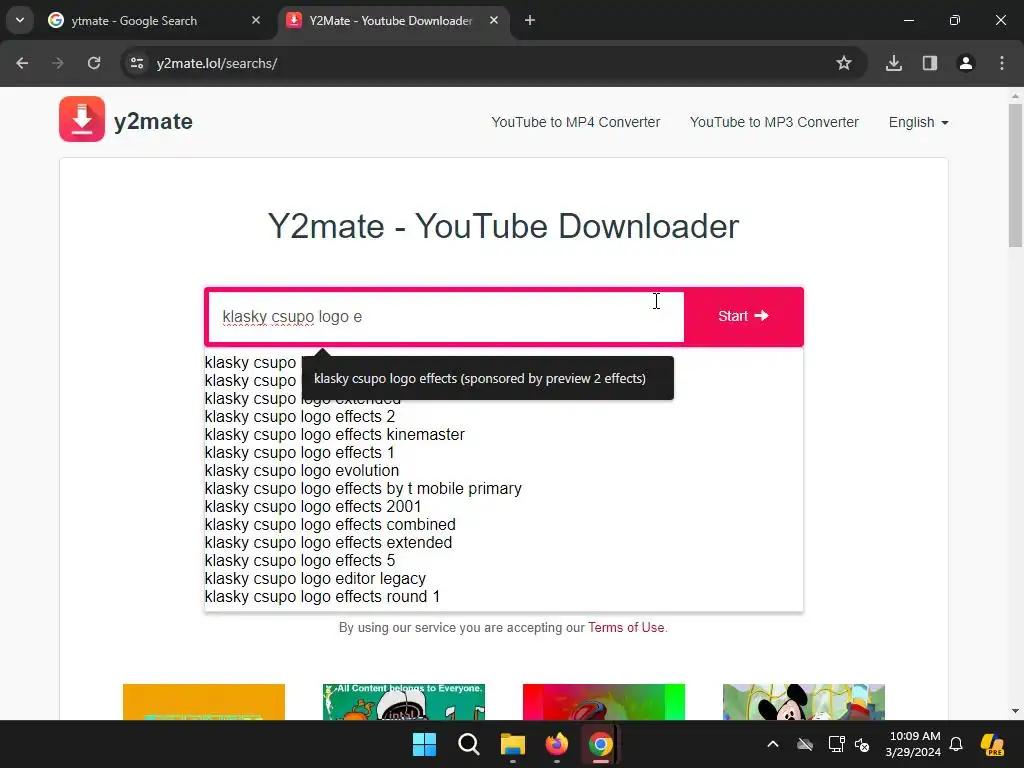The image size is (1024, 768).
Task: Open Chrome's three-dot menu
Action: tap(1002, 63)
